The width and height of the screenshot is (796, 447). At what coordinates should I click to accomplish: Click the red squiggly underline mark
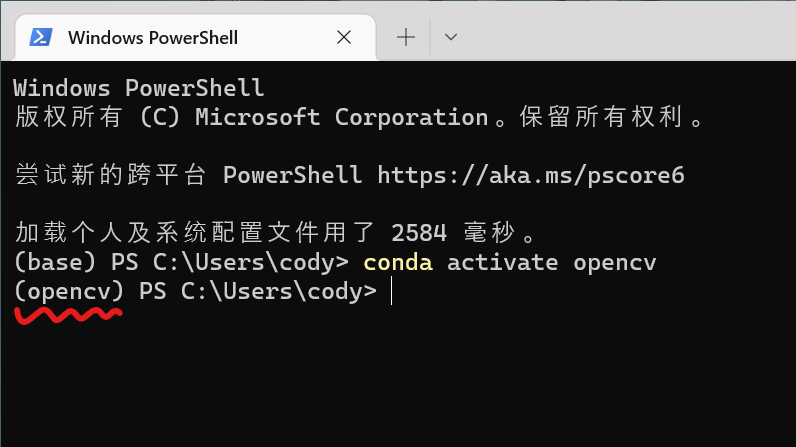pyautogui.click(x=68, y=315)
